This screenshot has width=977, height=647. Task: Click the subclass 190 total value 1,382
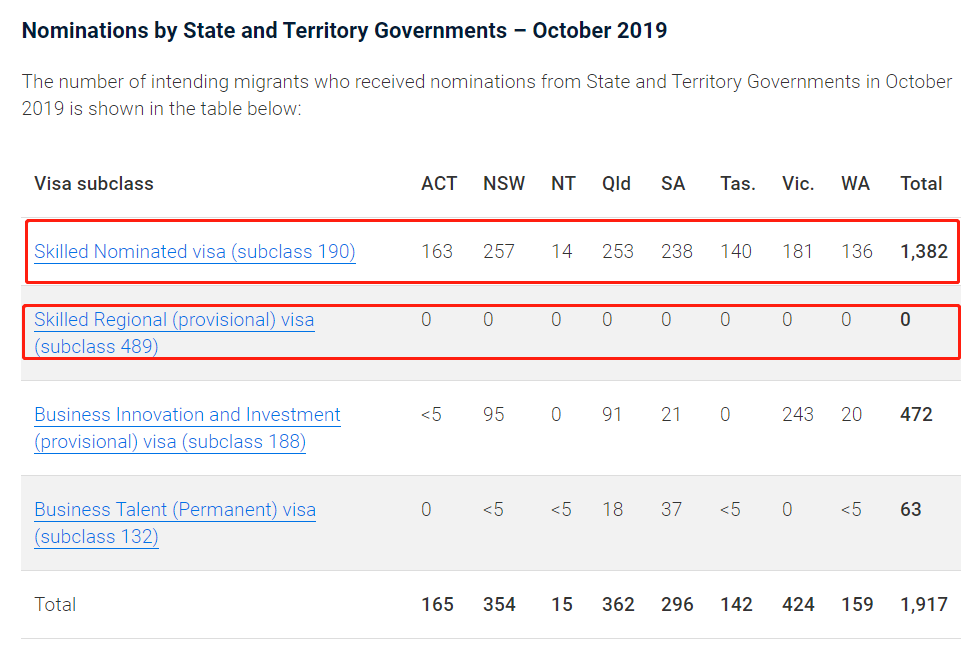pyautogui.click(x=923, y=252)
